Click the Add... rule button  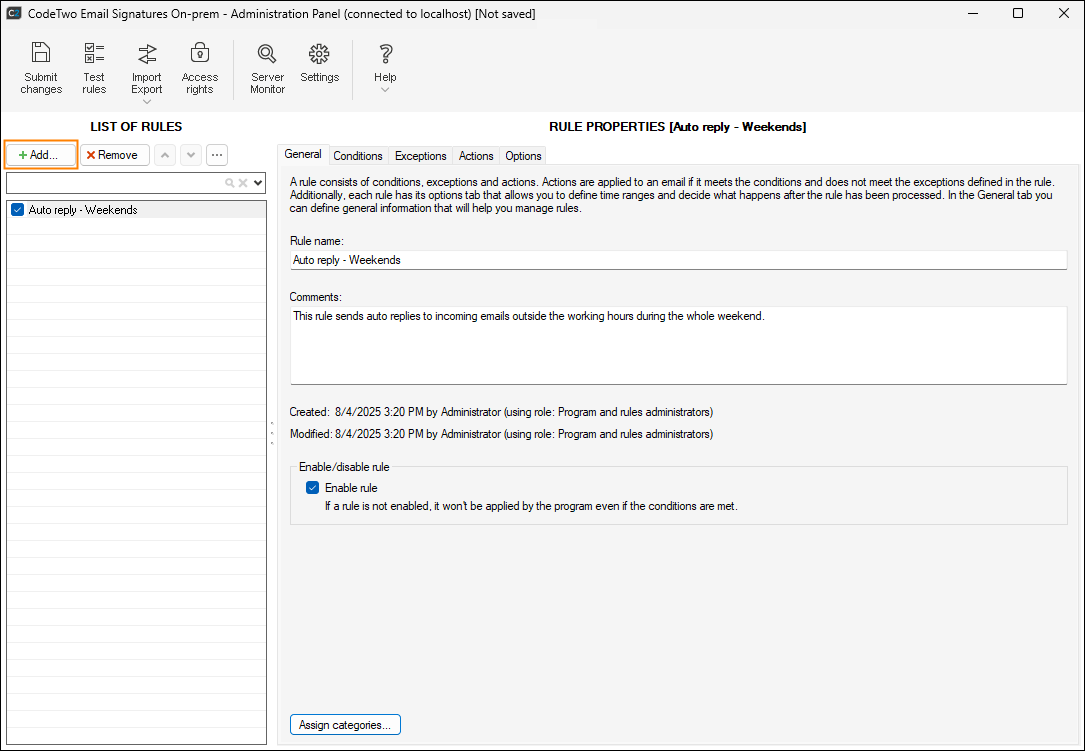pos(41,155)
